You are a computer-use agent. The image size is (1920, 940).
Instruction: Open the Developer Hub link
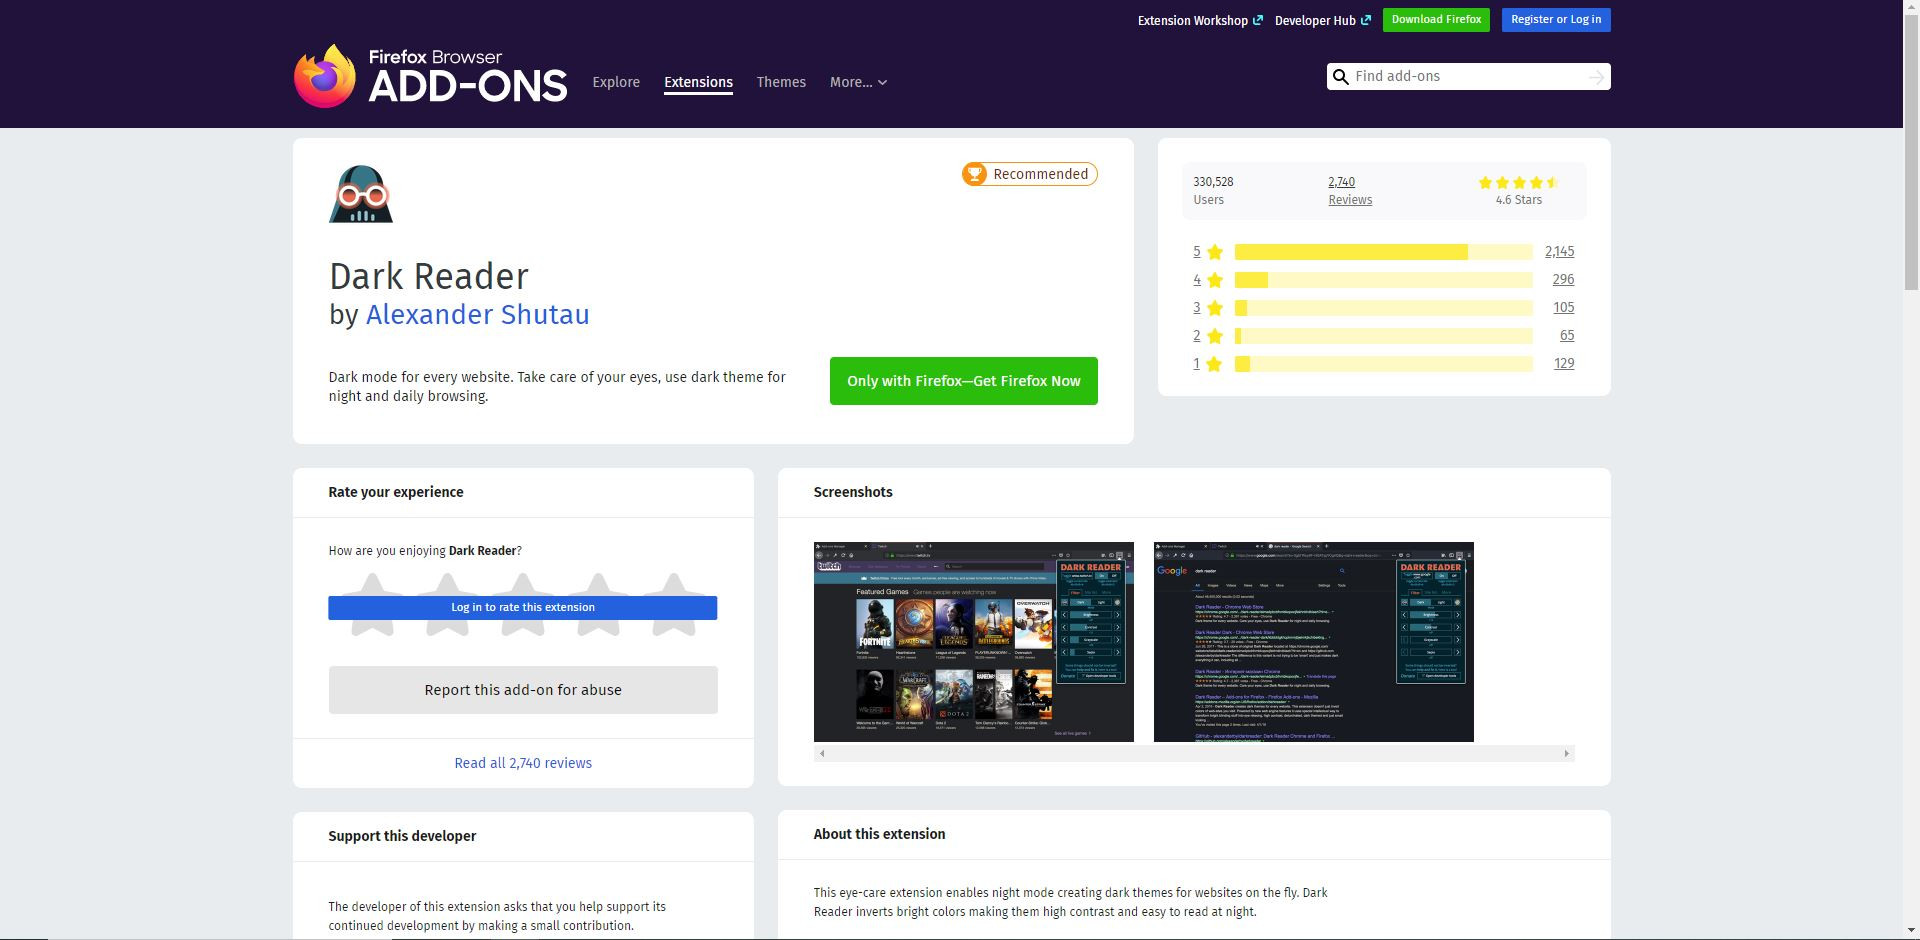click(1315, 20)
